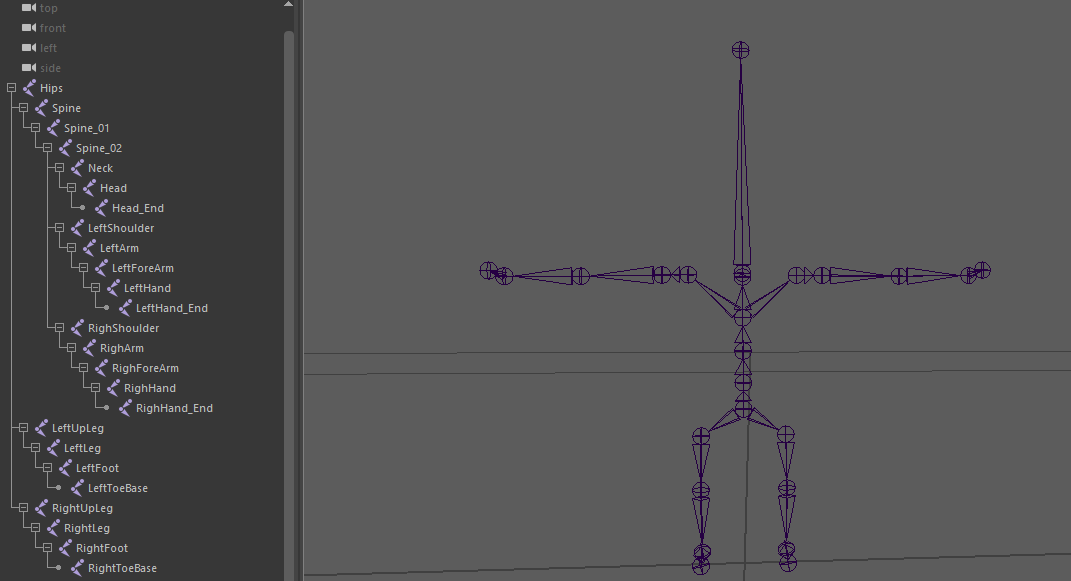This screenshot has height=581, width=1071.
Task: Click the LeftUpLeg joint icon
Action: [41, 428]
